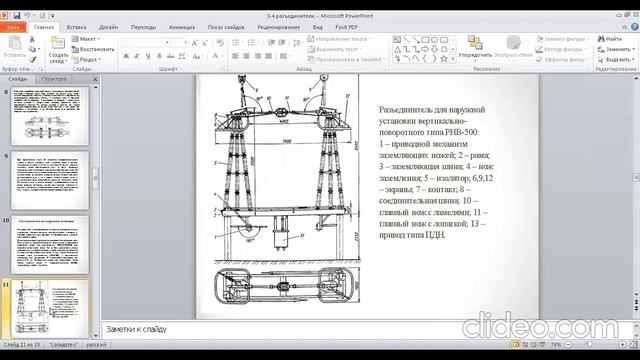
Task: Open the Контур фигуры shape outline menu
Action: tap(561, 49)
